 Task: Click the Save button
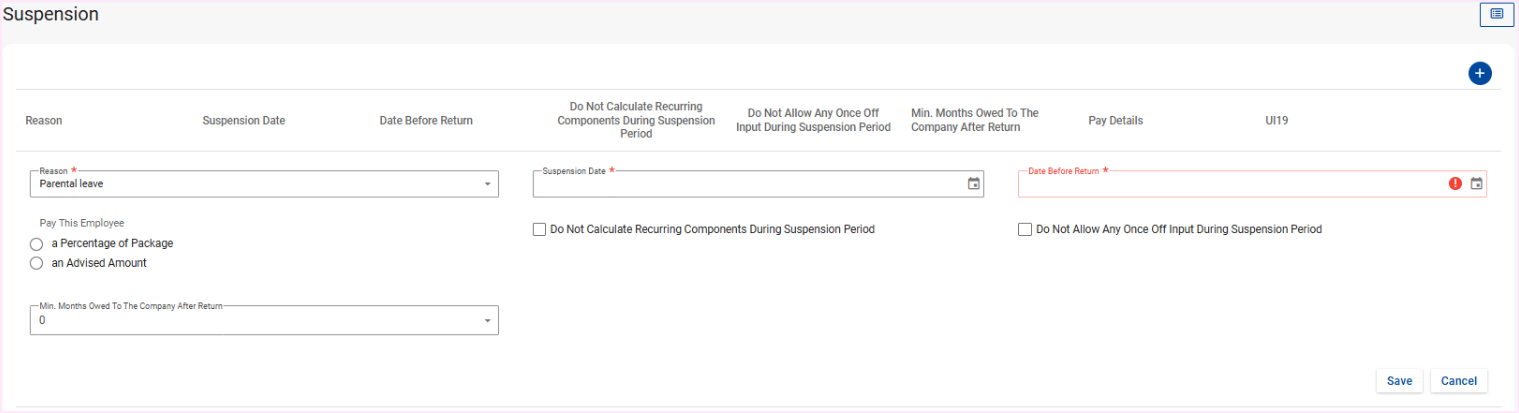pyautogui.click(x=1399, y=381)
